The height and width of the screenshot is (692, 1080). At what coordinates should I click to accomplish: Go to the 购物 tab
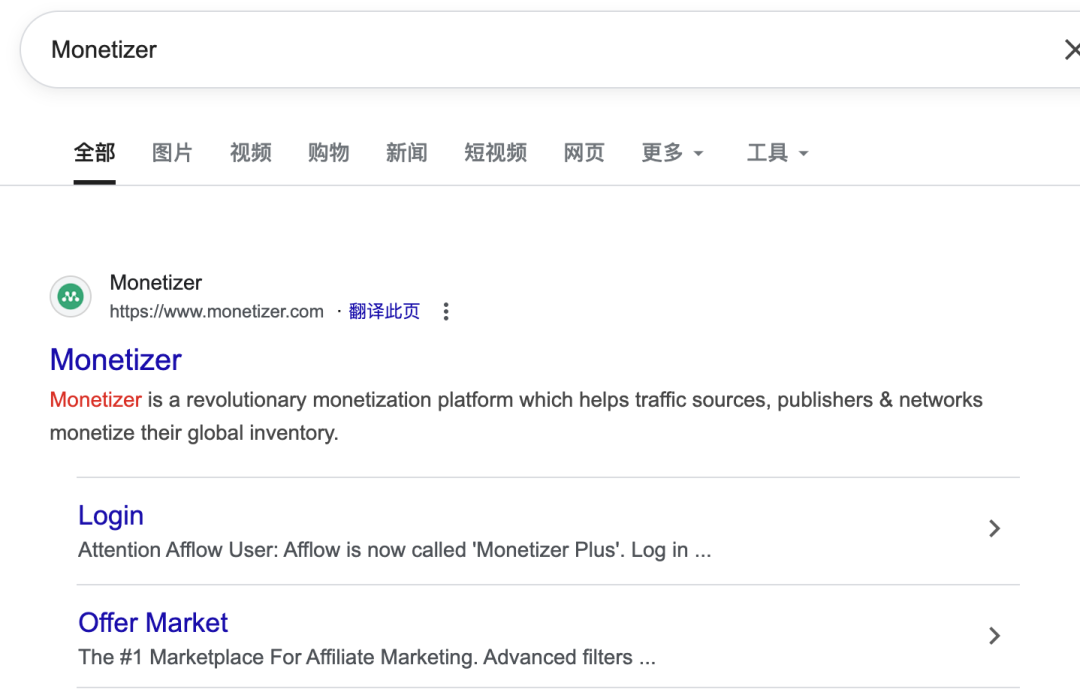(328, 153)
